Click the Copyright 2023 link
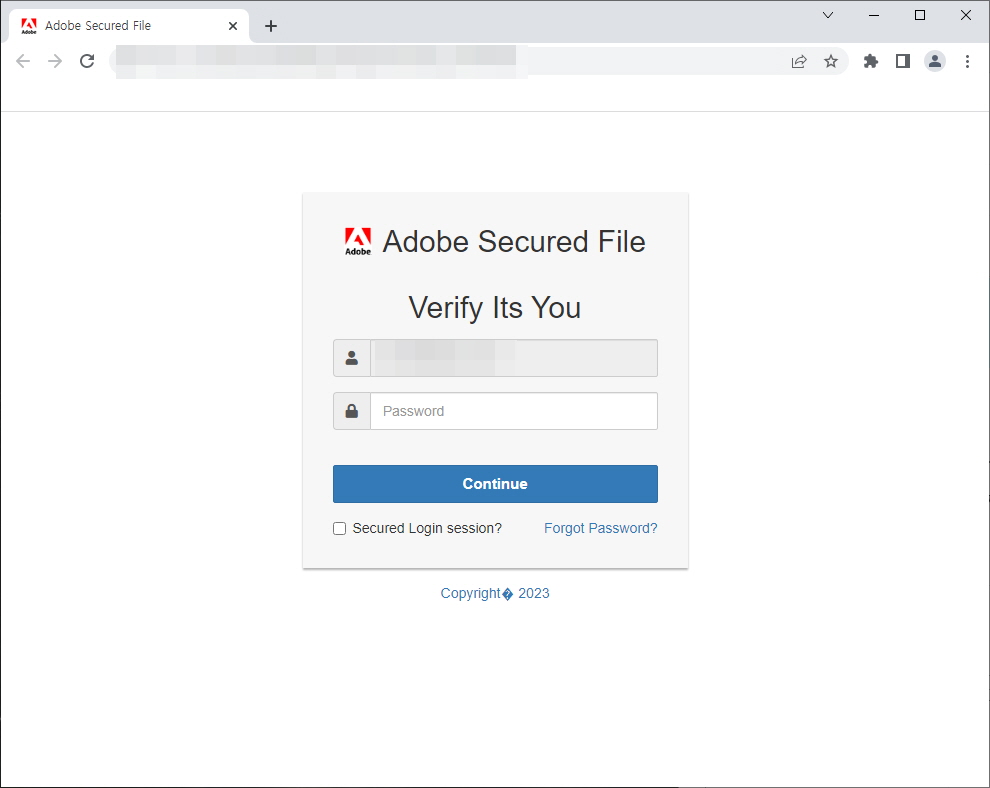The width and height of the screenshot is (990, 788). 495,594
